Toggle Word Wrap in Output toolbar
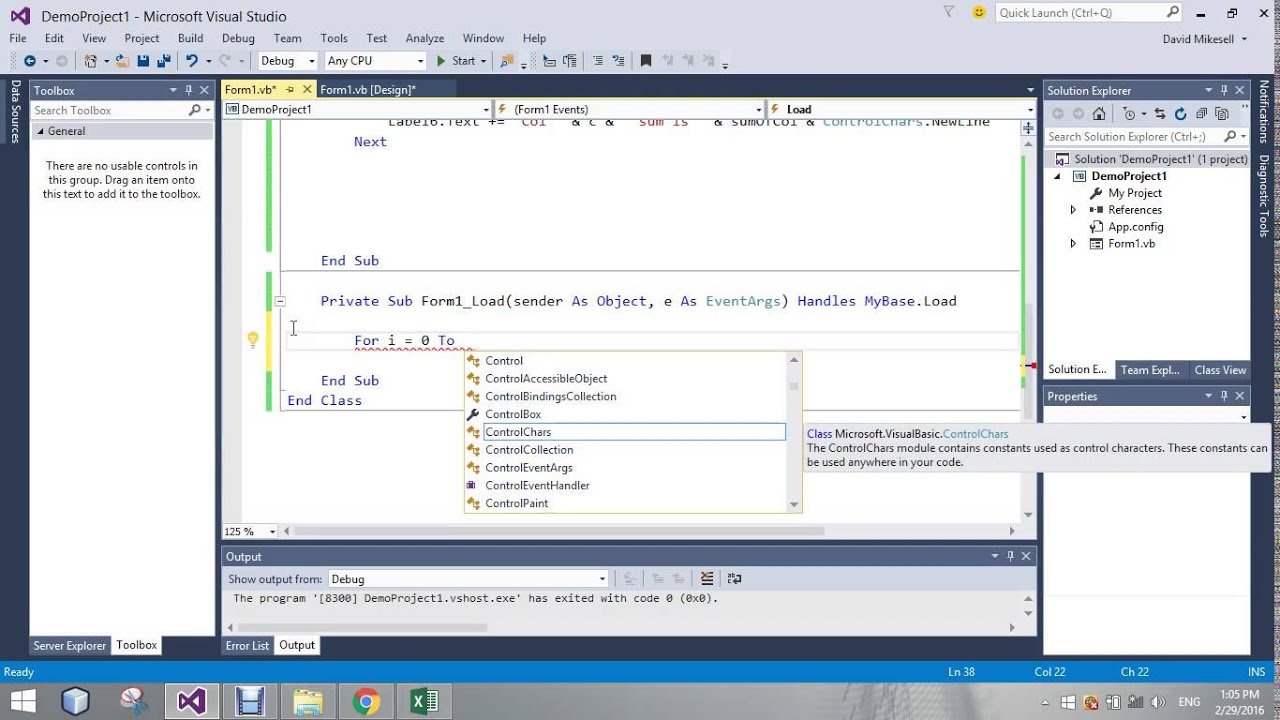 734,578
